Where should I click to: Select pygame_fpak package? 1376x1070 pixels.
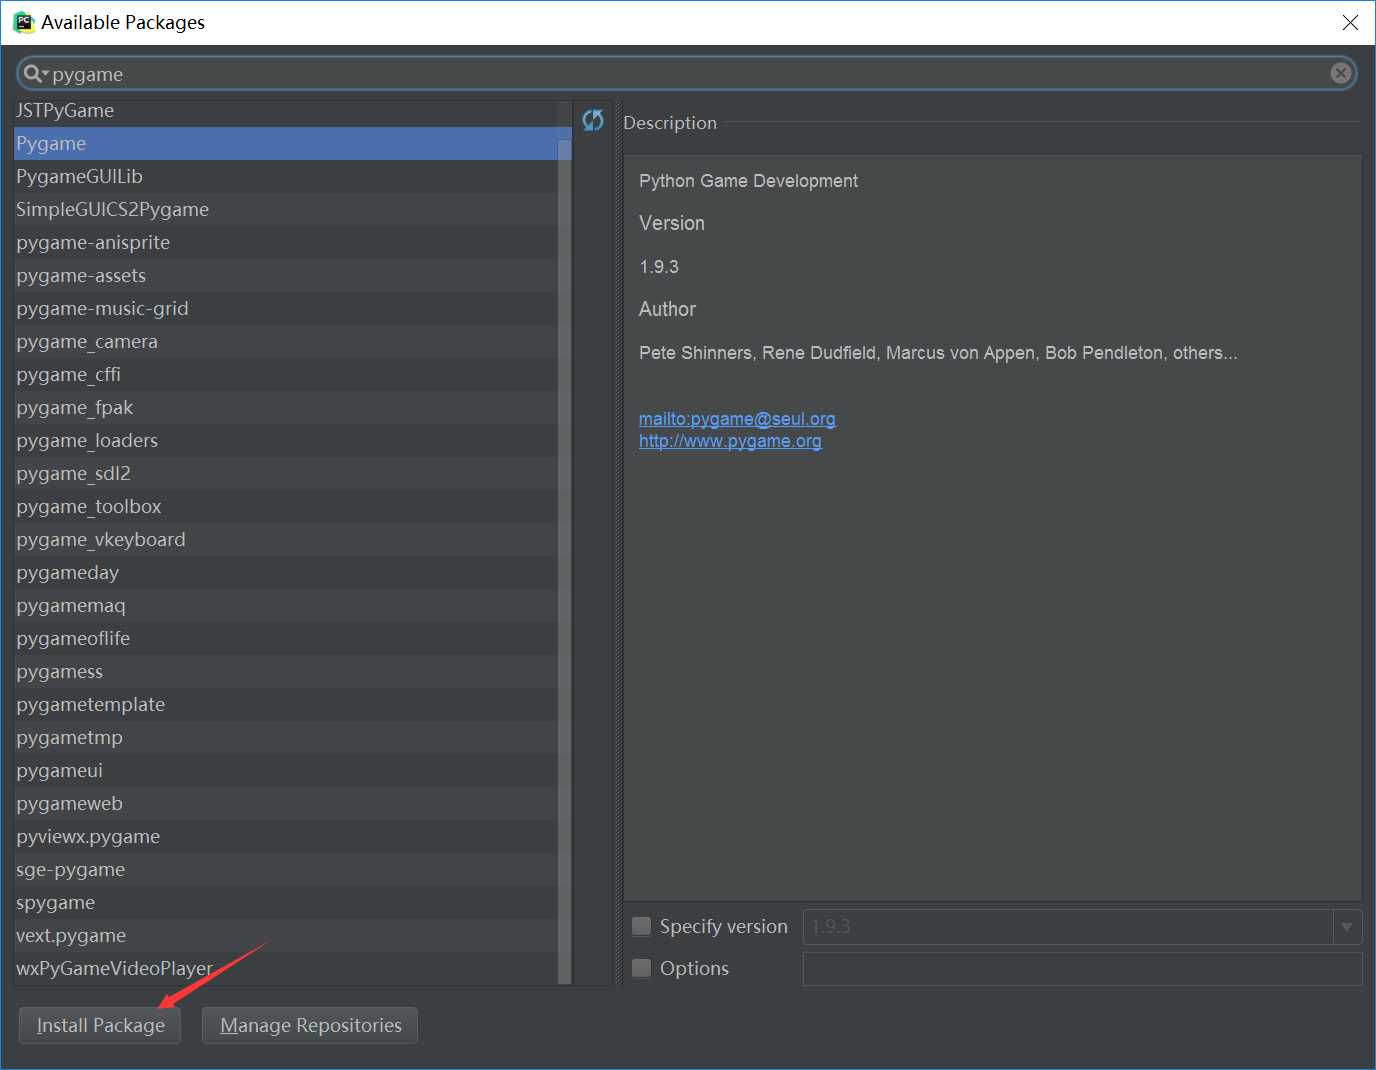[286, 407]
